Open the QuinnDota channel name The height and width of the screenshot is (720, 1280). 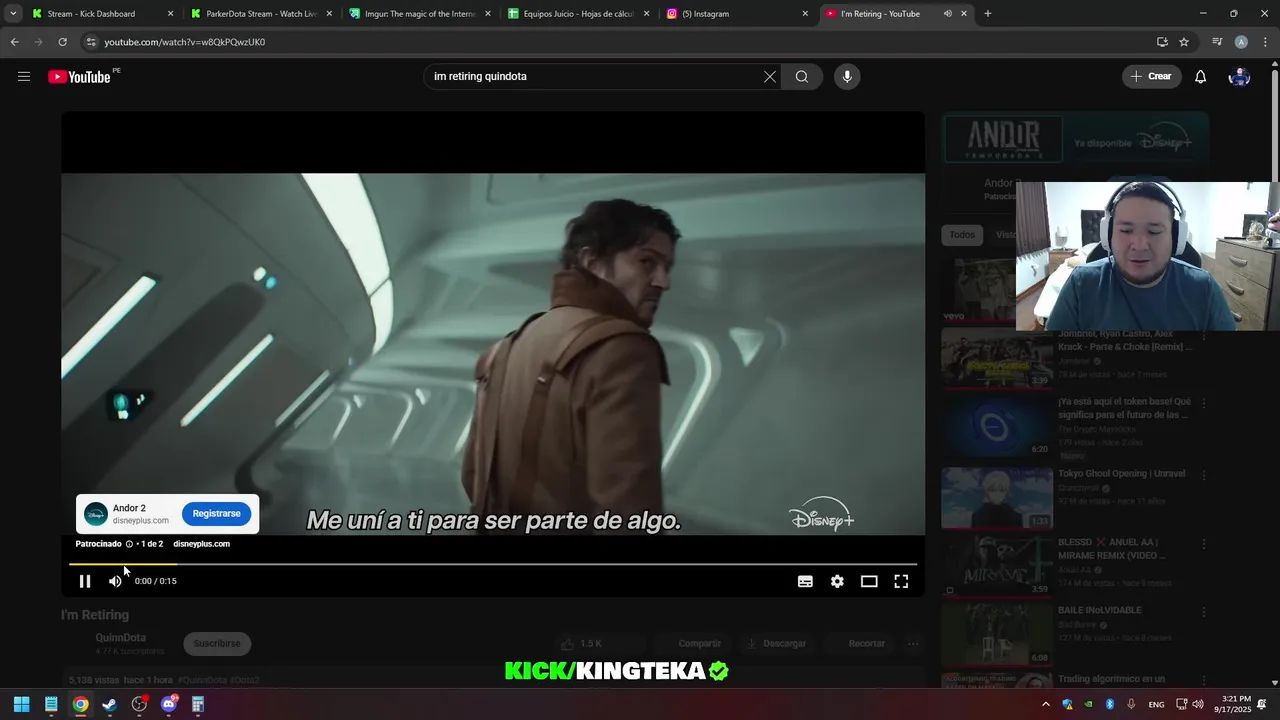(121, 638)
